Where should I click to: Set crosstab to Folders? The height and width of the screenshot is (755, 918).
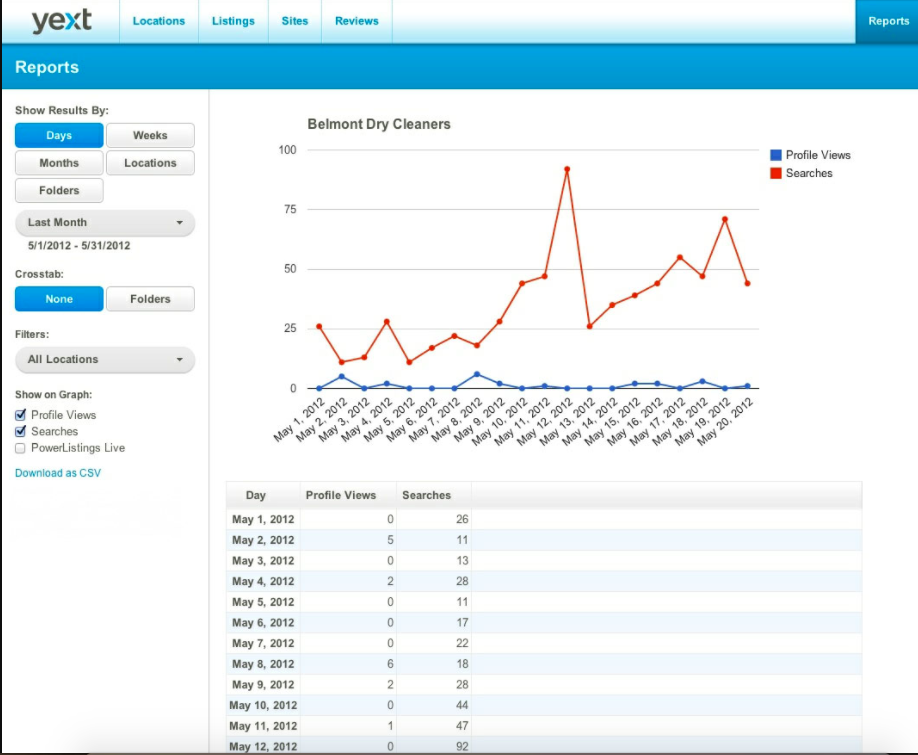(x=150, y=299)
